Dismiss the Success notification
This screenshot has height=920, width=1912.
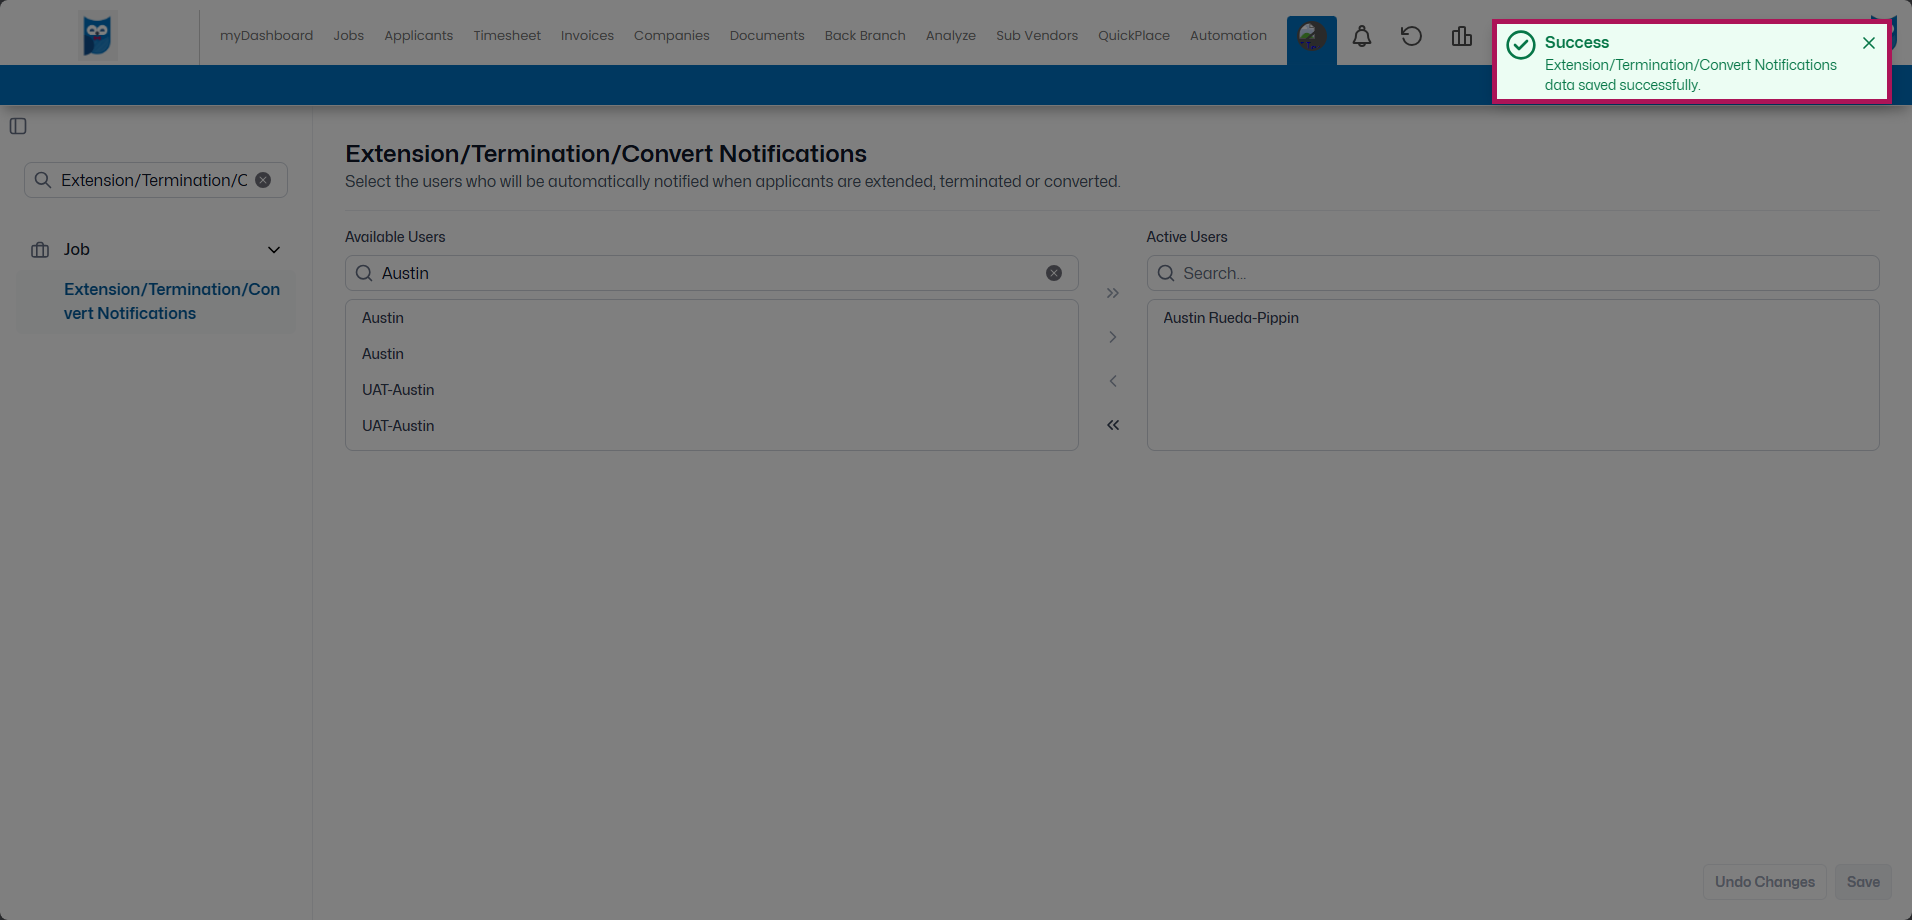(1867, 43)
